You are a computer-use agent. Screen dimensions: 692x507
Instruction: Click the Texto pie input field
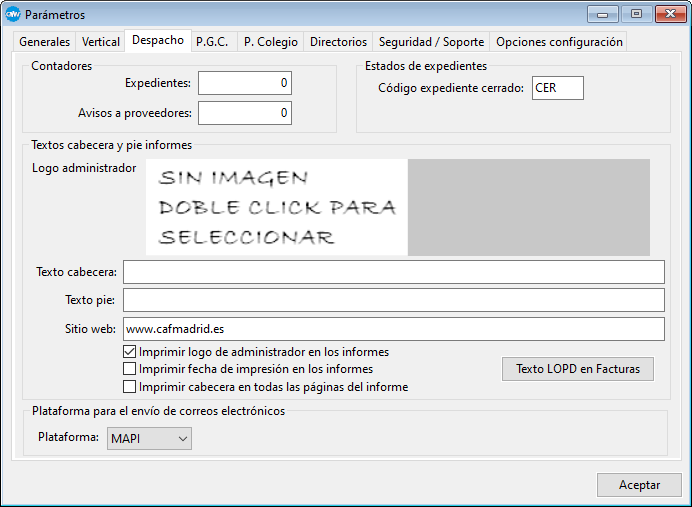point(394,300)
